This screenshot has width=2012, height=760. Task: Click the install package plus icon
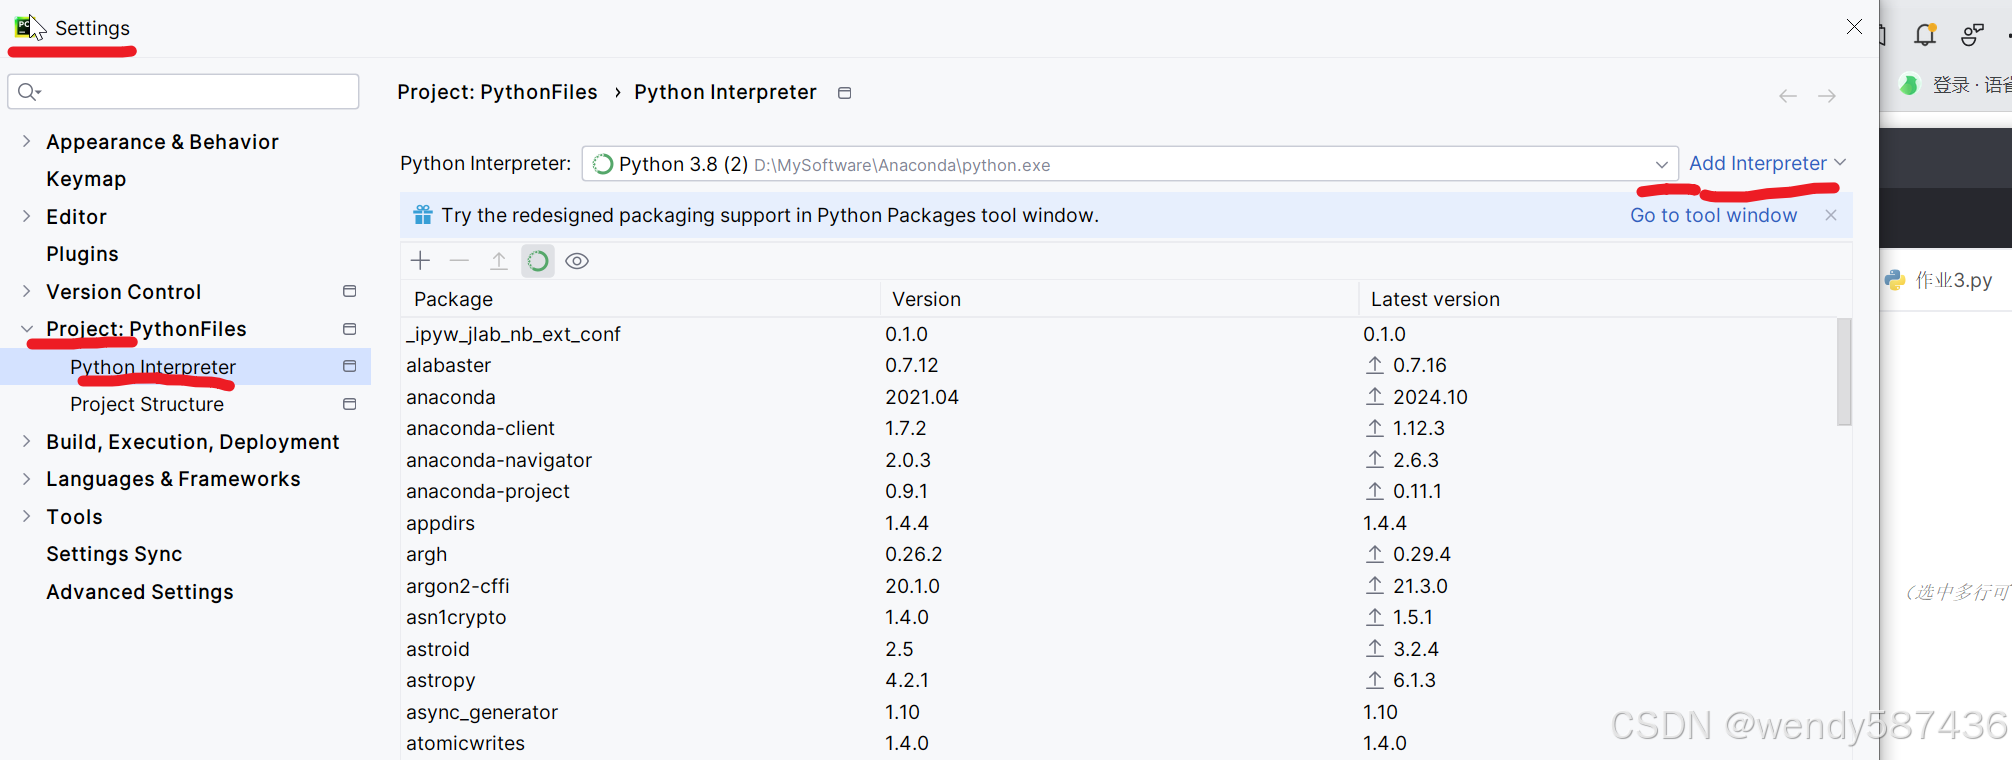[420, 261]
